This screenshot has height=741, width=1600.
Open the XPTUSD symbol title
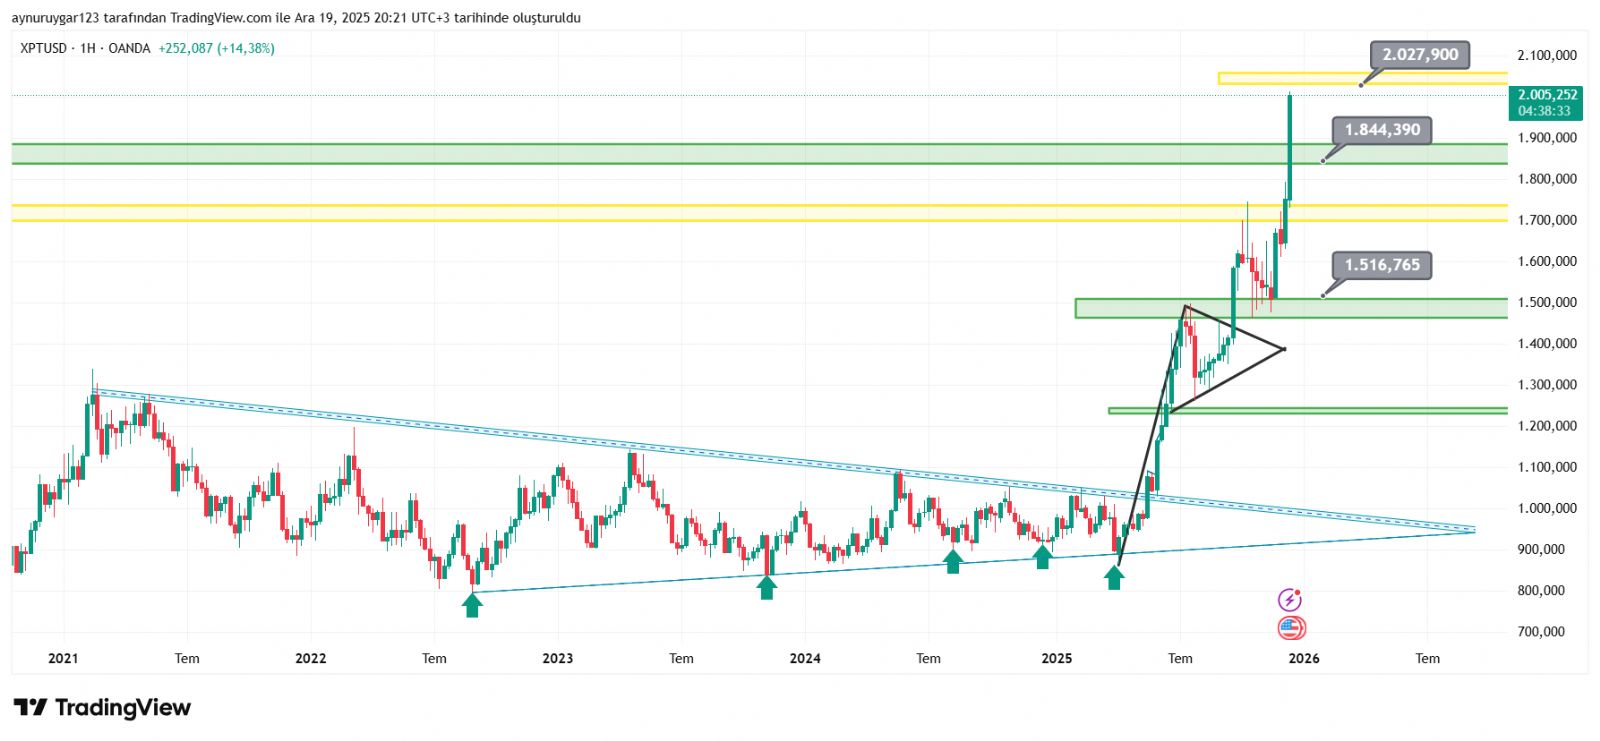[44, 48]
